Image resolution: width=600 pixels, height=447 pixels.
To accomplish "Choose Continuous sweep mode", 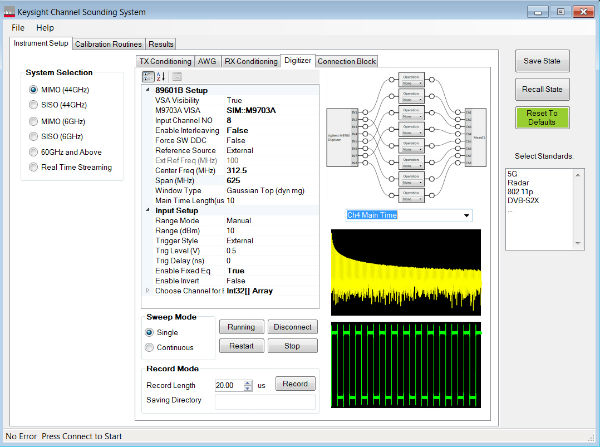I will pos(150,347).
